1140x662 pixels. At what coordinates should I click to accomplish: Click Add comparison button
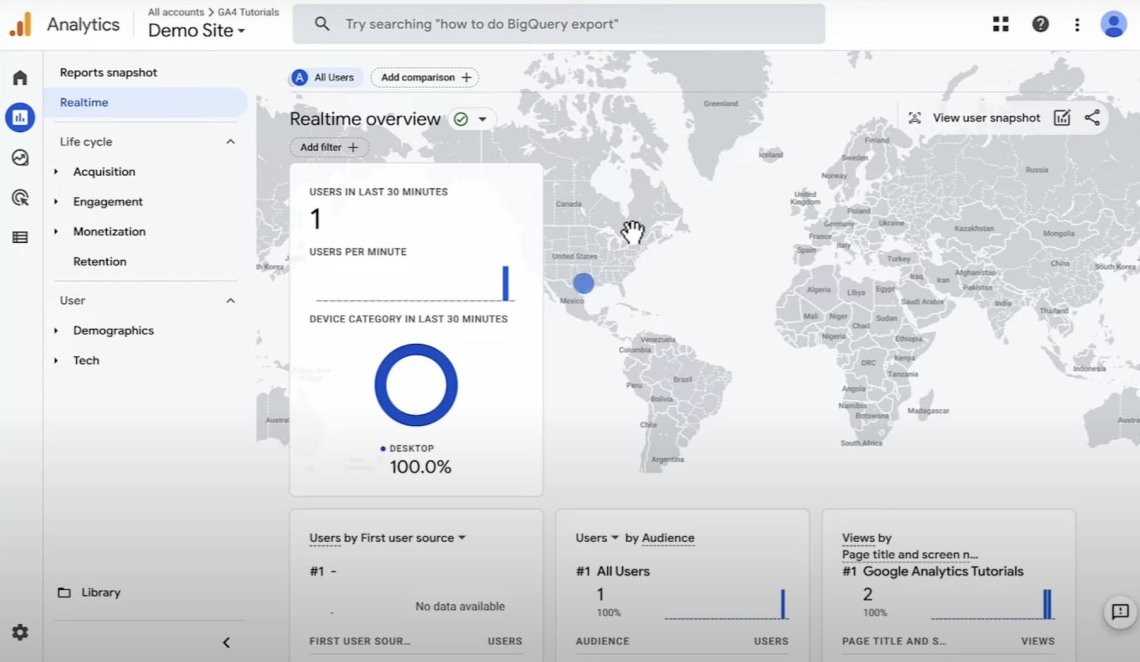(425, 77)
